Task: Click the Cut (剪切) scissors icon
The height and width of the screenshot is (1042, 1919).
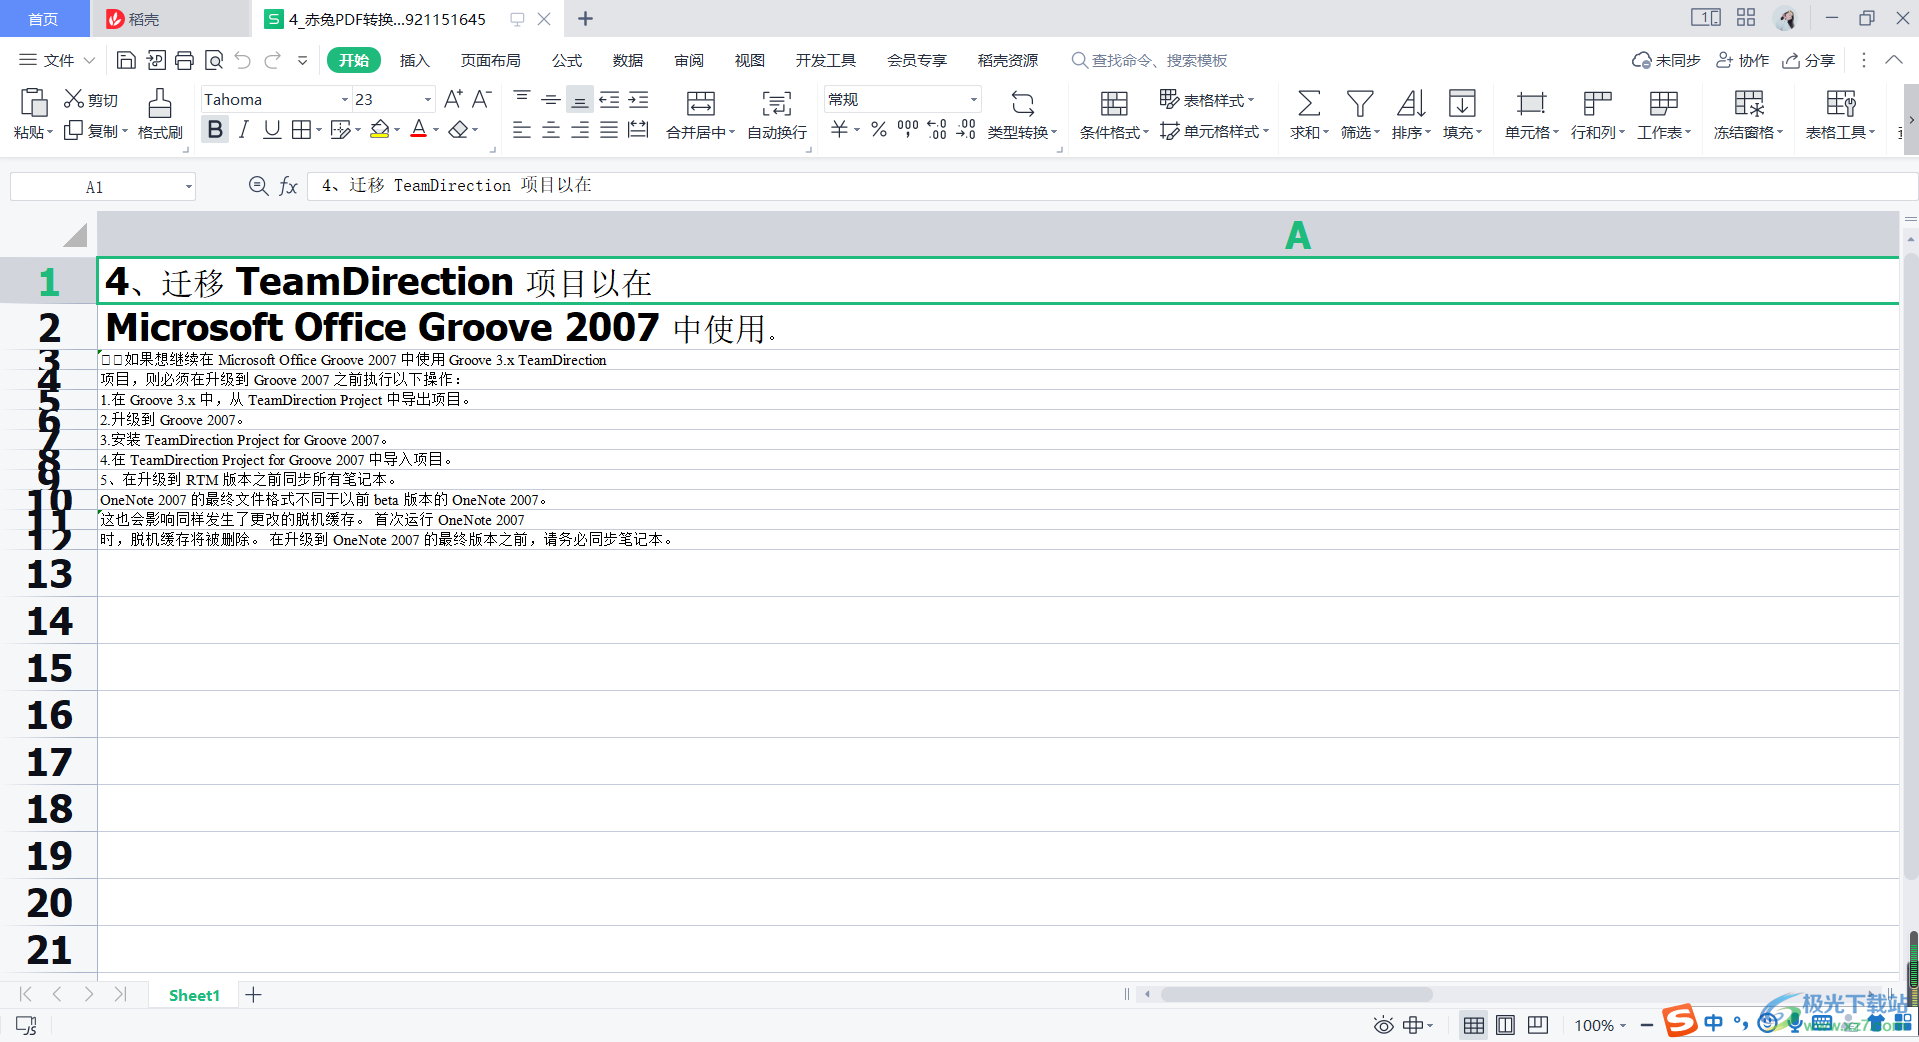Action: (74, 99)
